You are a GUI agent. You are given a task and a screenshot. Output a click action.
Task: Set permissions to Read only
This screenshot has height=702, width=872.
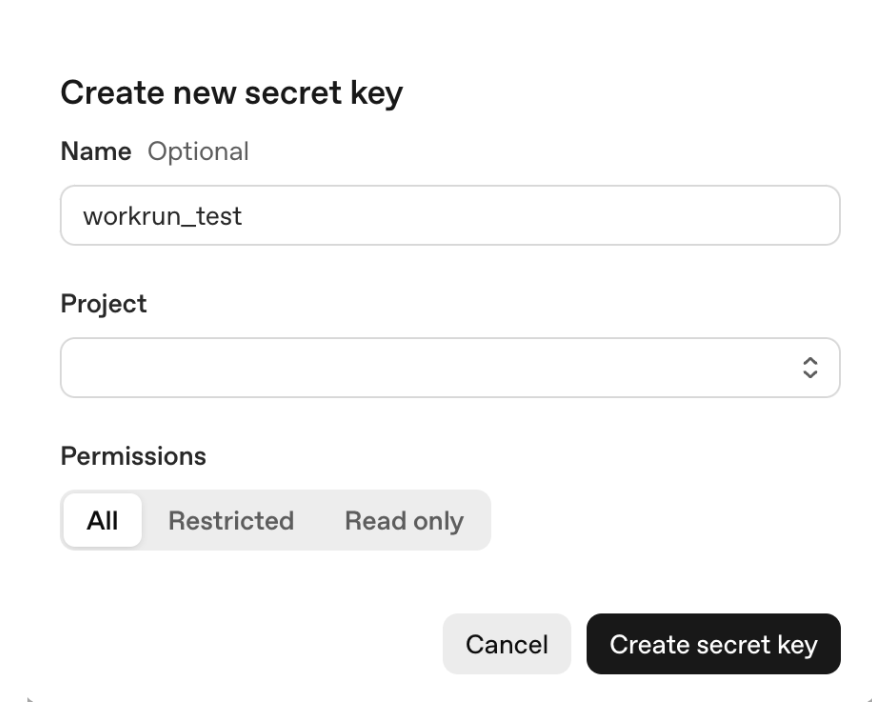(404, 520)
